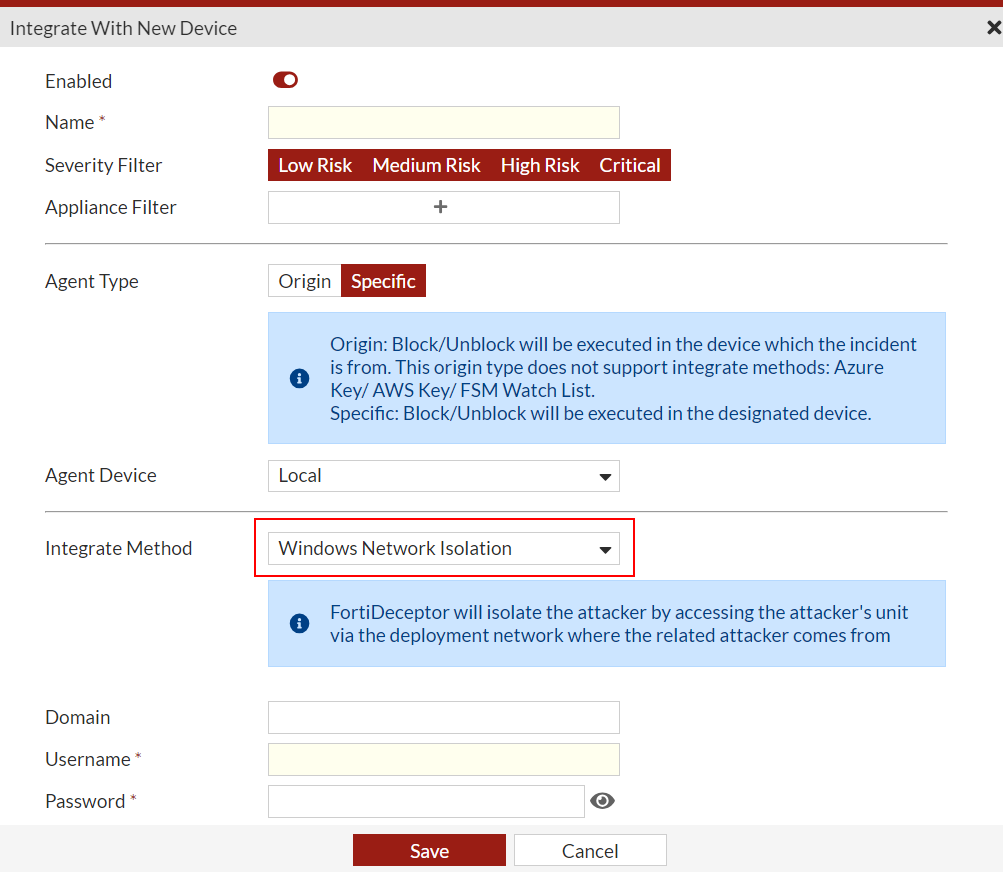Select the Specific agent type
Image resolution: width=1003 pixels, height=872 pixels.
[x=383, y=281]
